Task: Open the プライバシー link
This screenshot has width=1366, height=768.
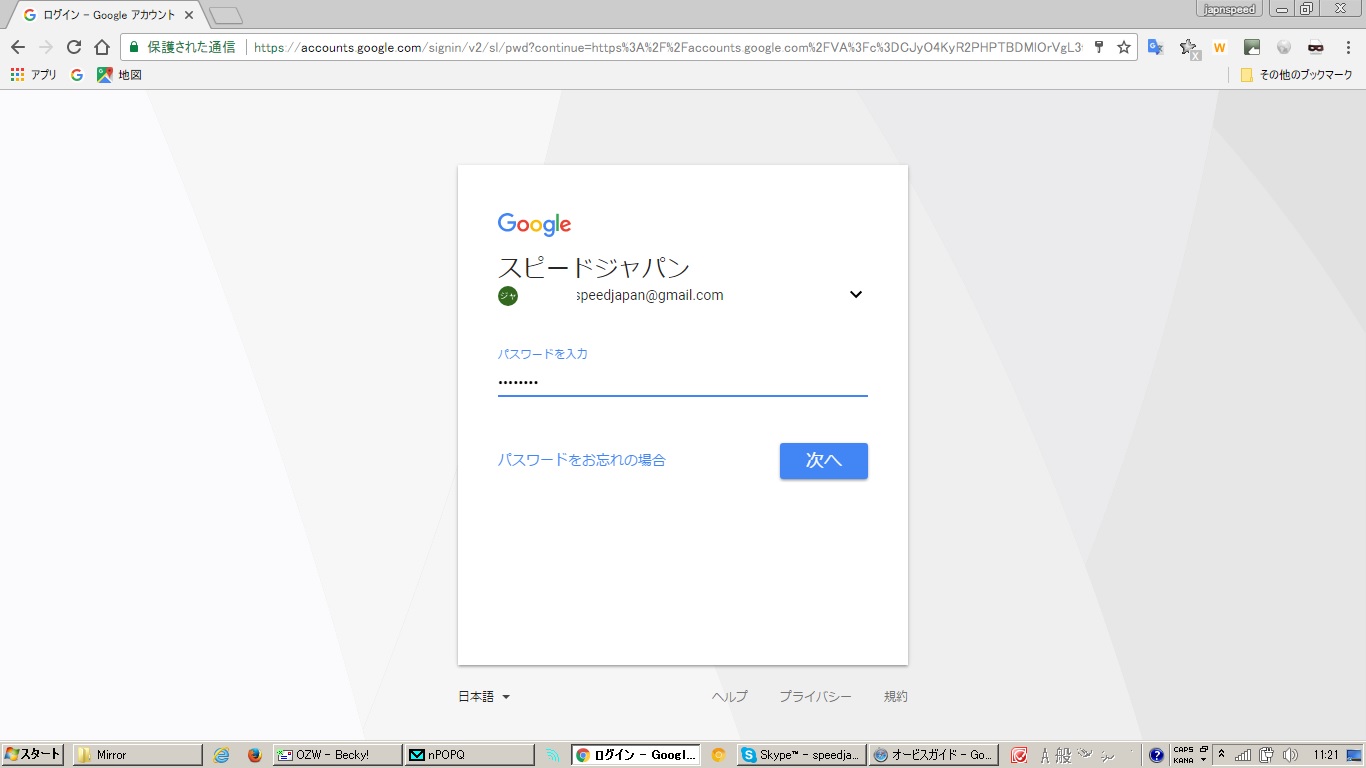Action: click(x=815, y=697)
